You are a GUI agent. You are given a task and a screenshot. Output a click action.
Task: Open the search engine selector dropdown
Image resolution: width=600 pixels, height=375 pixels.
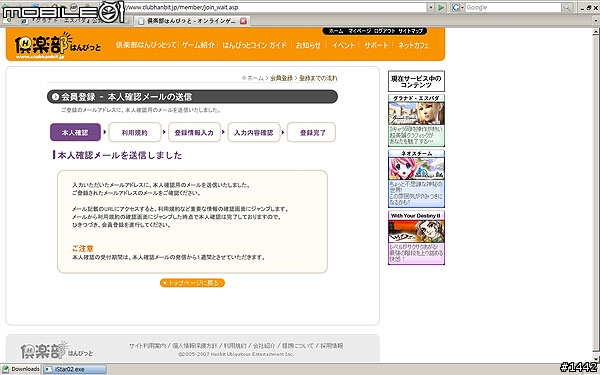click(457, 7)
